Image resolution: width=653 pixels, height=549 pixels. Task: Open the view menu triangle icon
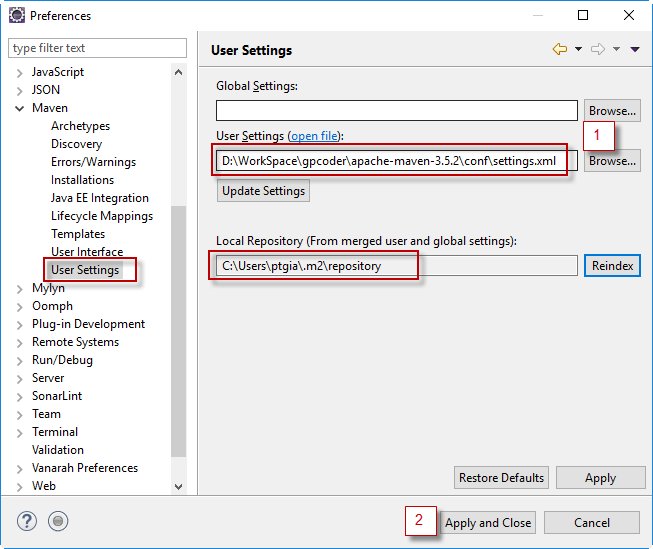[x=634, y=49]
